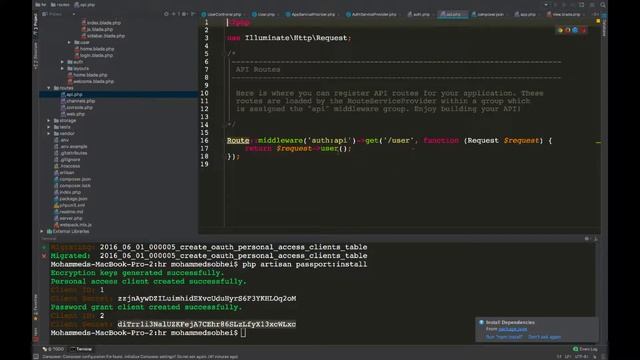Select console.php in project tree
Viewport: 640px width, 360px height.
tap(77, 108)
